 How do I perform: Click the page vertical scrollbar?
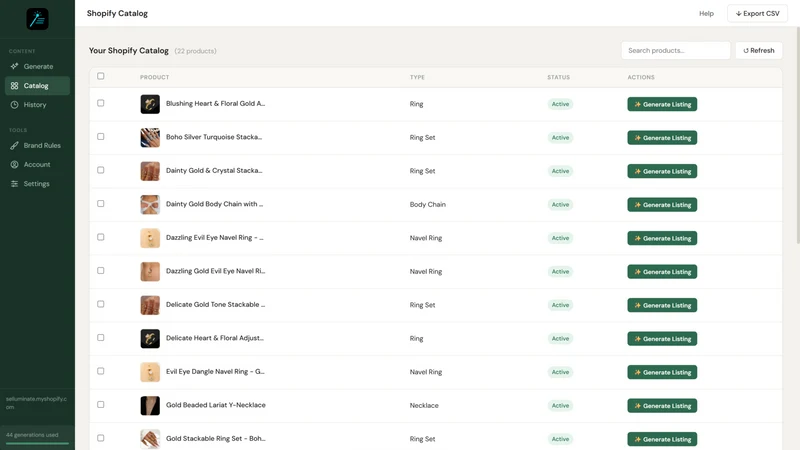click(797, 135)
